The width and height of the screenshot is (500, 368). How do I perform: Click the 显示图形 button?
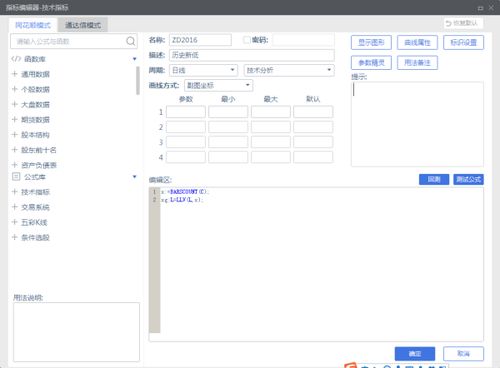tap(371, 42)
